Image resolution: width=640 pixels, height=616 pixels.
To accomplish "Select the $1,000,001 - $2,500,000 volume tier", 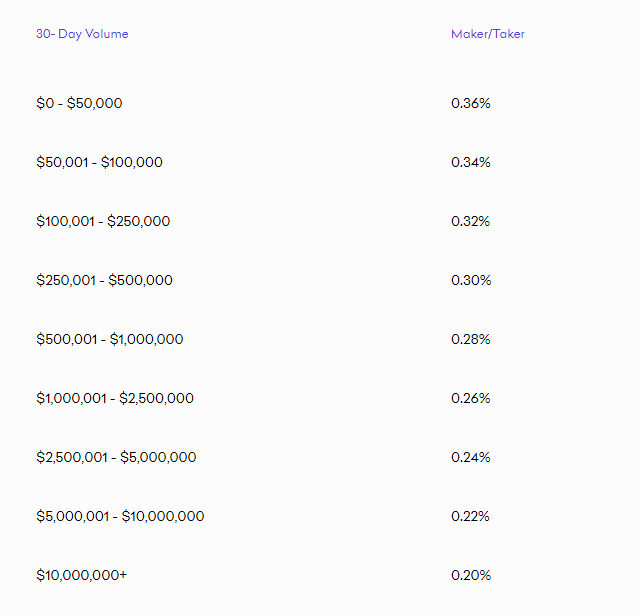I will 115,398.
